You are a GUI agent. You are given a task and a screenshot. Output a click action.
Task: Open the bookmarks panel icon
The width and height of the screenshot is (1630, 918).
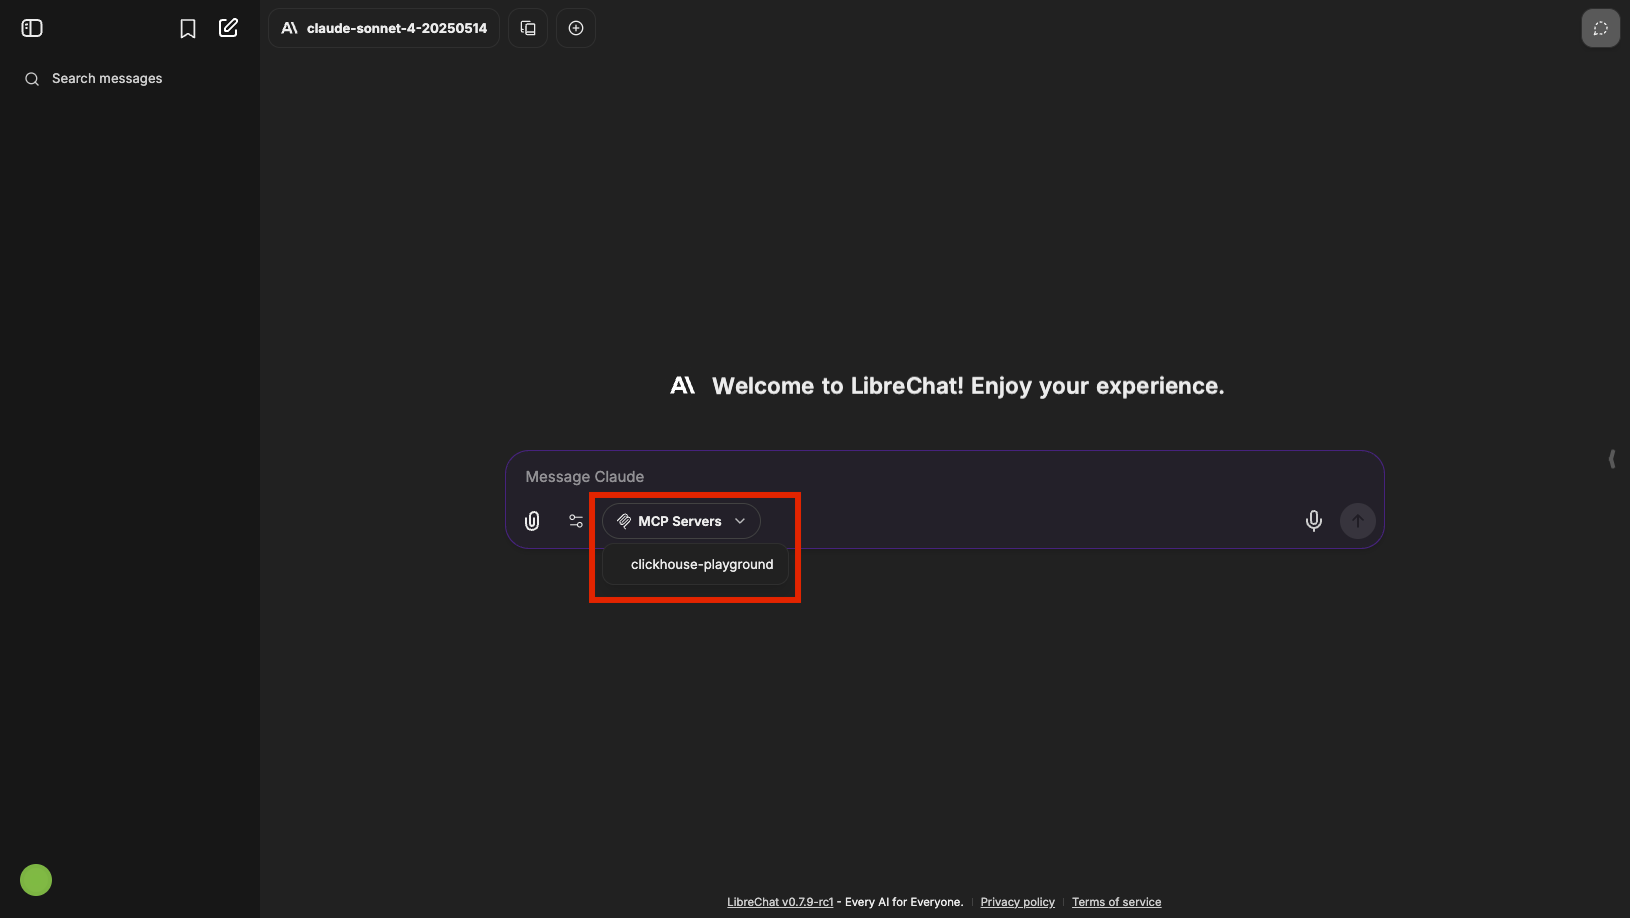(x=188, y=28)
